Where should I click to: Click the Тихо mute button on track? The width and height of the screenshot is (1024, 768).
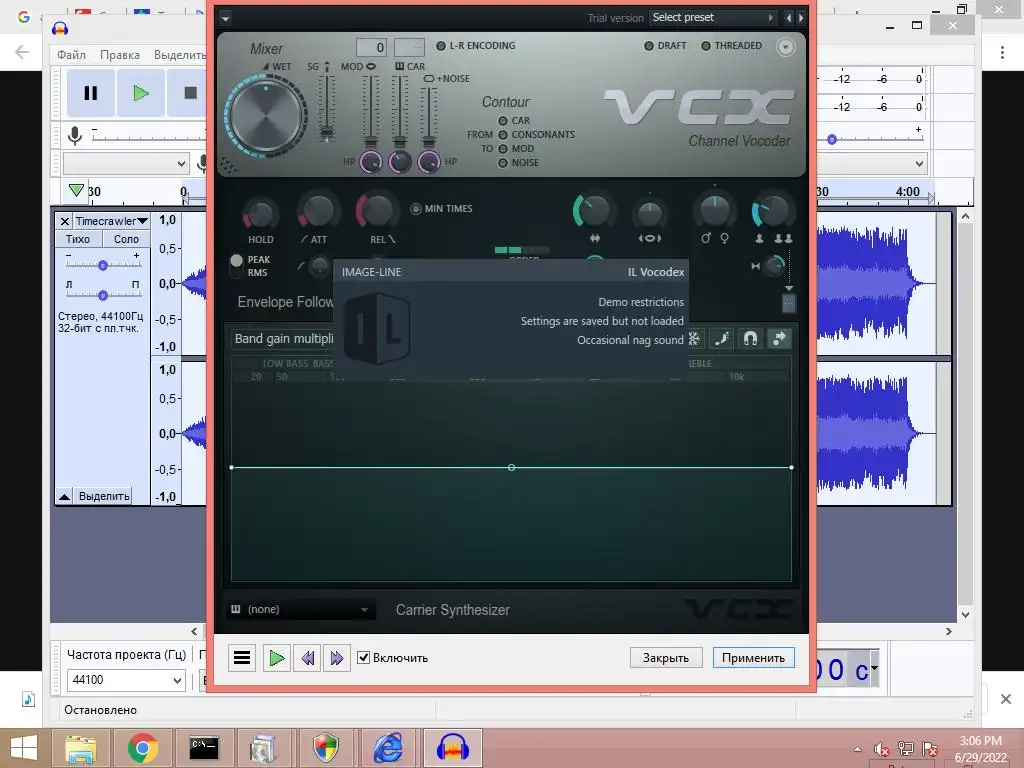pyautogui.click(x=78, y=239)
